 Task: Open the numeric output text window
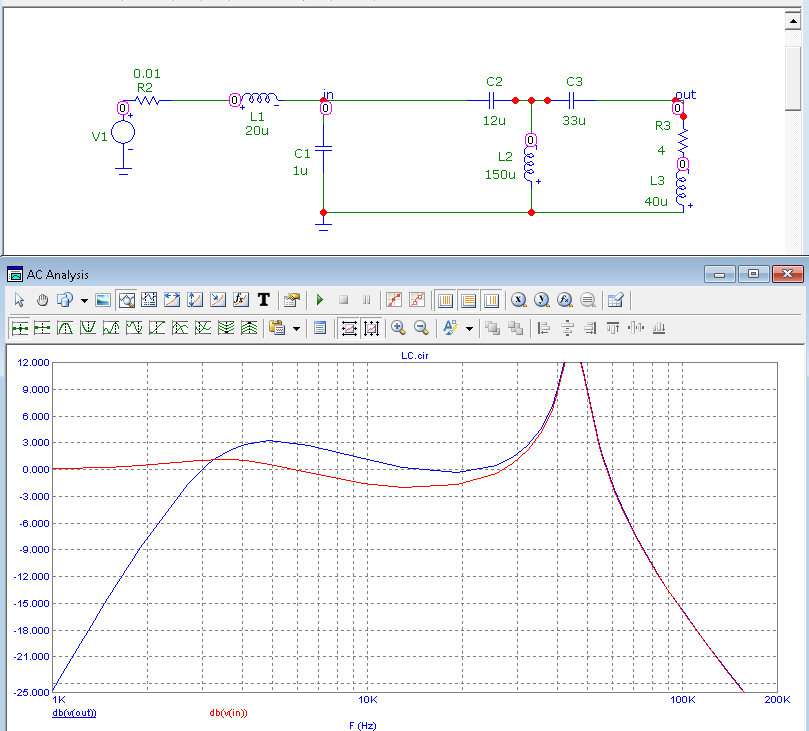pyautogui.click(x=320, y=328)
